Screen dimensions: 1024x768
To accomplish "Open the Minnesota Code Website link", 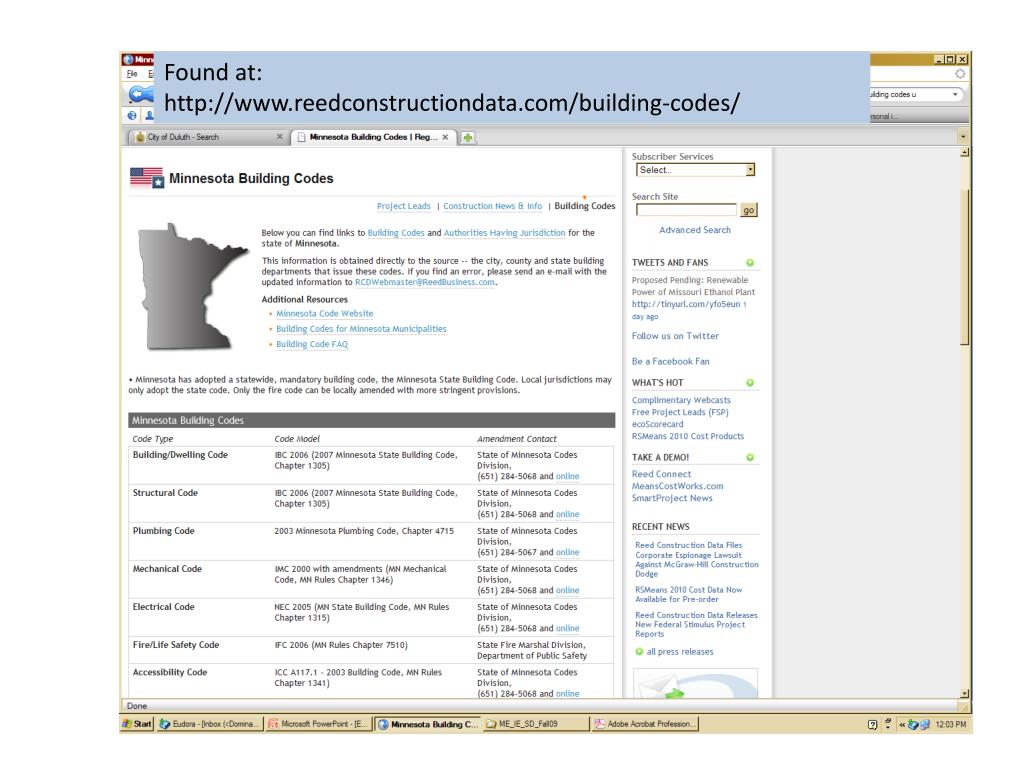I will pyautogui.click(x=325, y=314).
